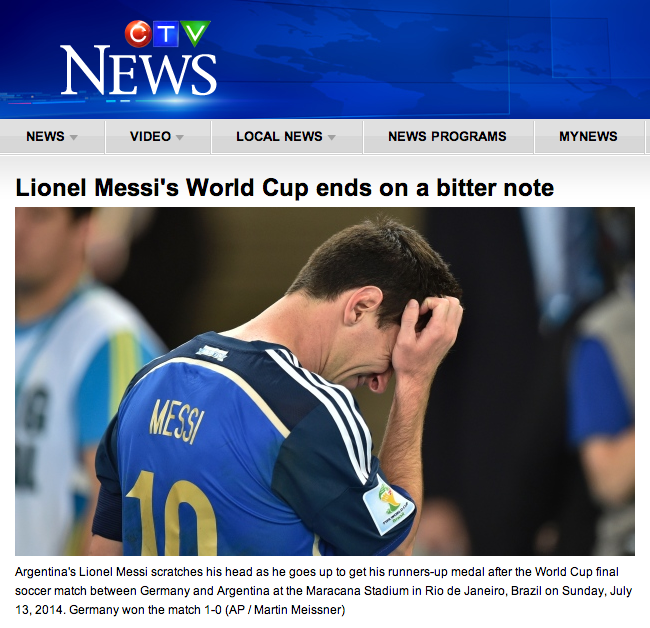Expand the LOCAL NEWS dropdown arrow

[332, 137]
